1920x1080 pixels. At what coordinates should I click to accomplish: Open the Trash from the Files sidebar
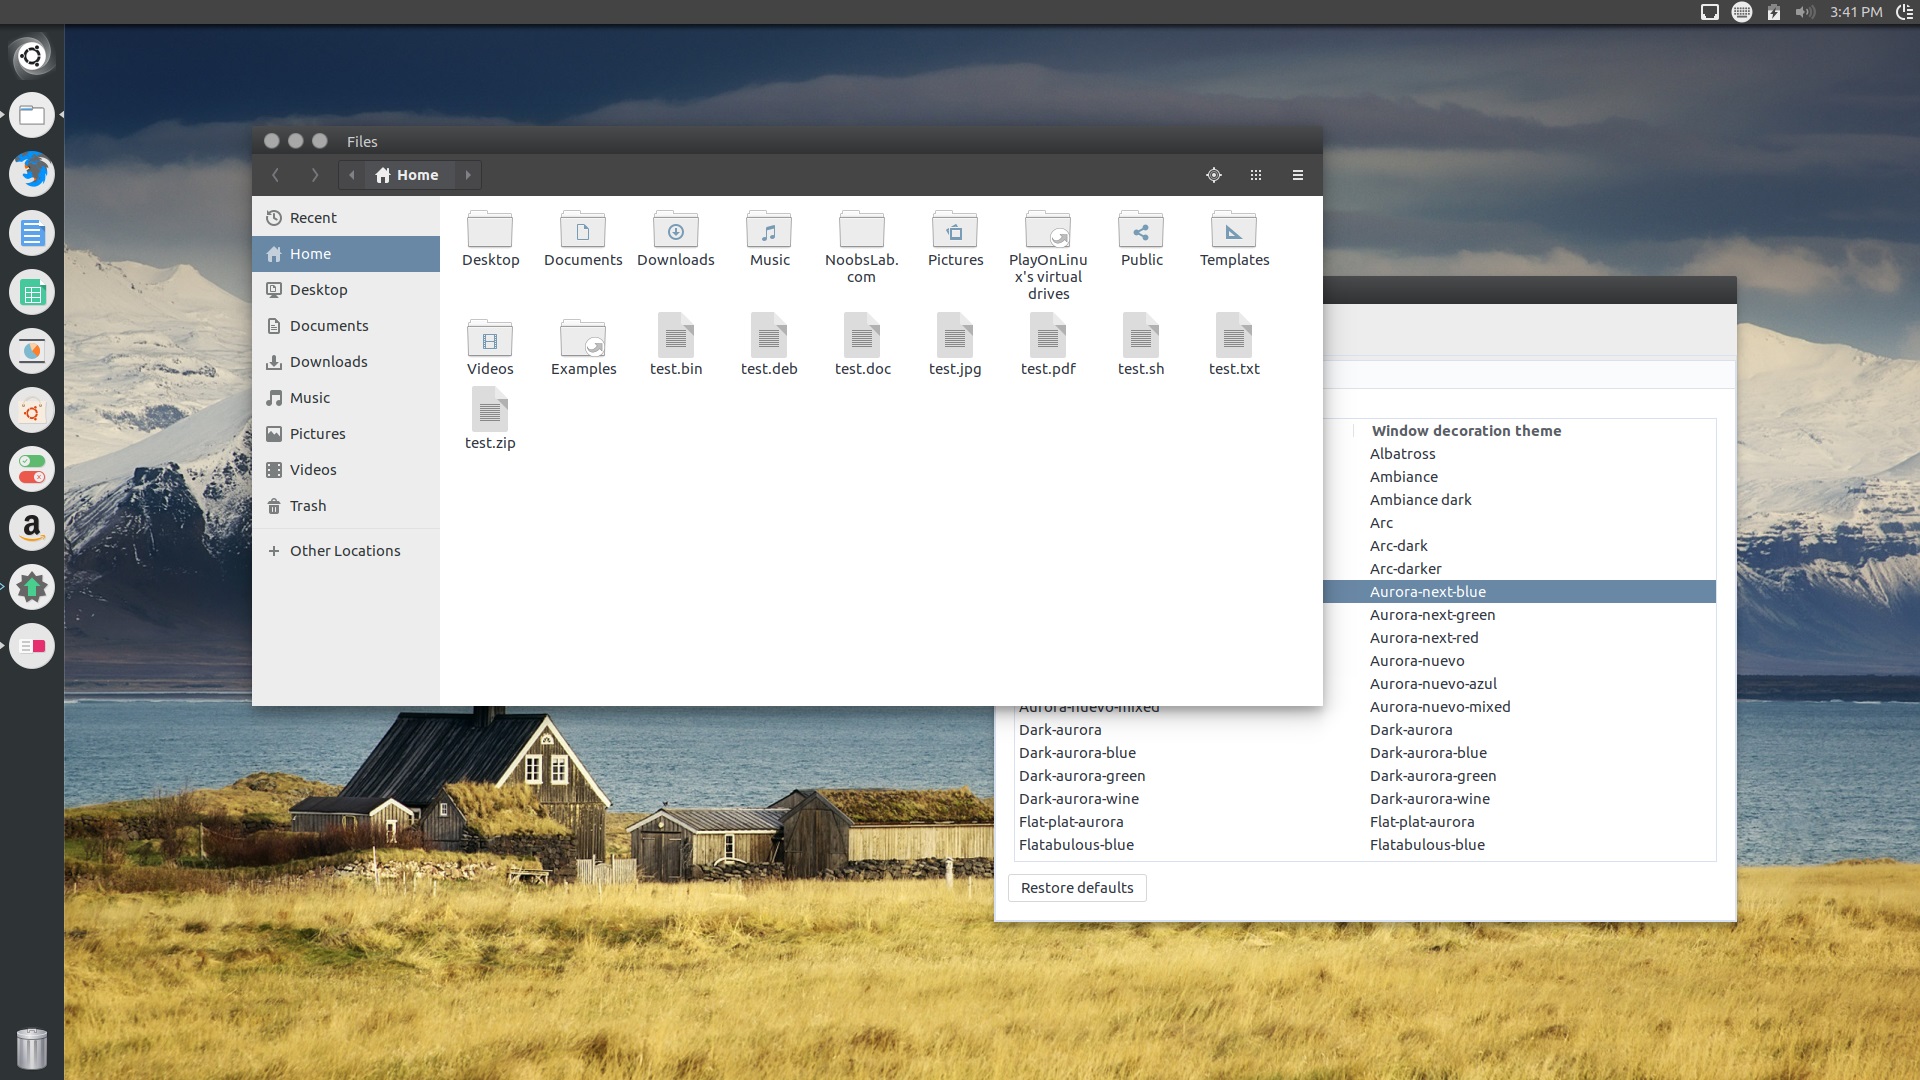pos(306,505)
